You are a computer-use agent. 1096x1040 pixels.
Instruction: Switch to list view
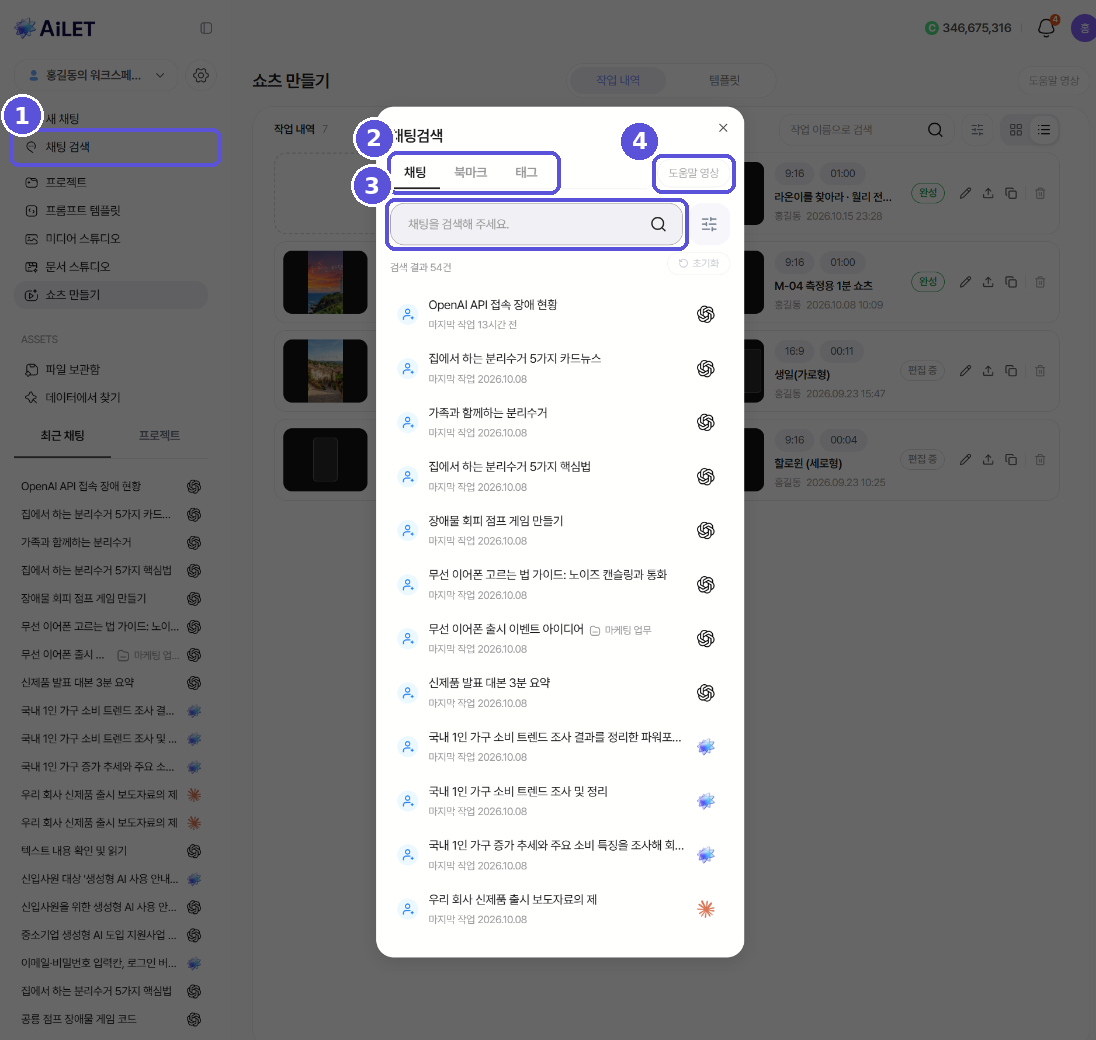pos(1044,130)
